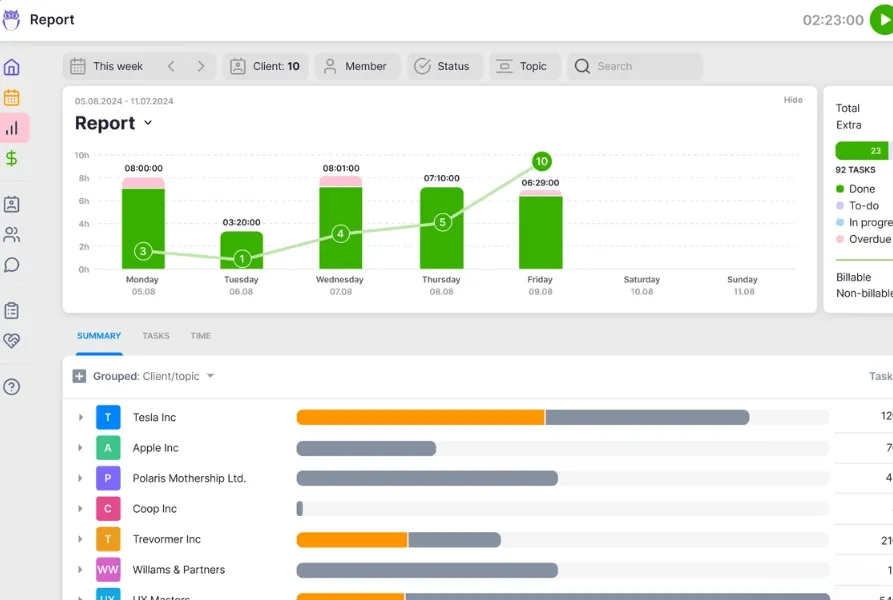Click the Polaris P avatar
Image resolution: width=893 pixels, height=600 pixels.
pyautogui.click(x=108, y=478)
